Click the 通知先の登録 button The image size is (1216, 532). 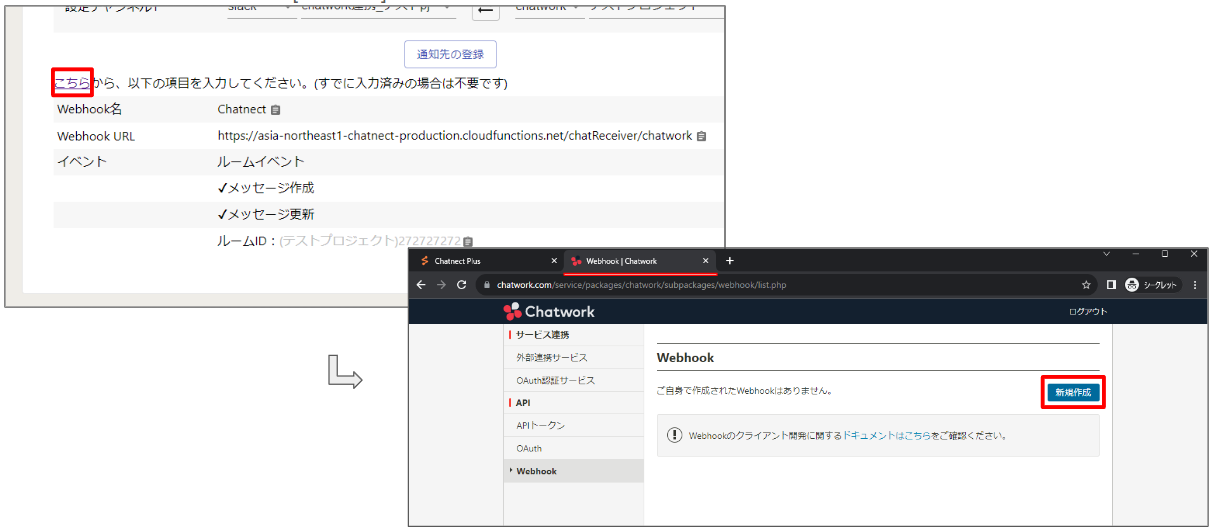click(x=450, y=54)
